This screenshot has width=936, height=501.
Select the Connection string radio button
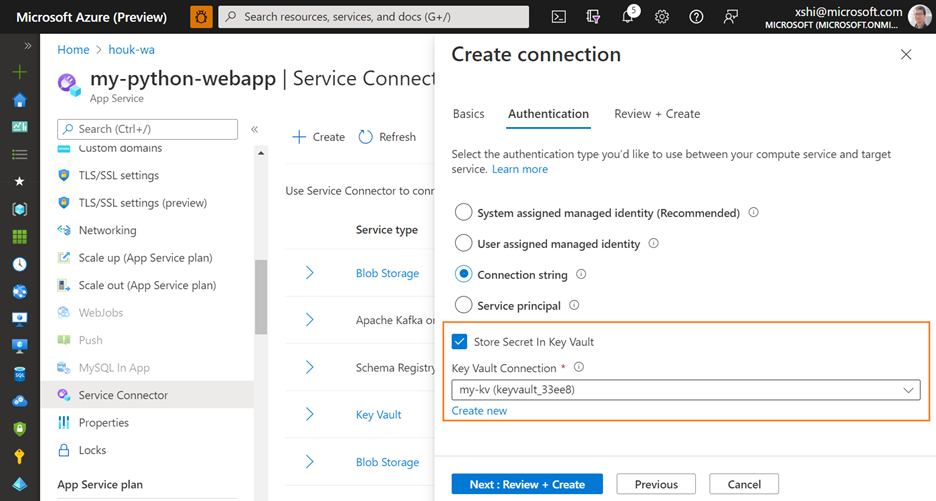(x=463, y=275)
